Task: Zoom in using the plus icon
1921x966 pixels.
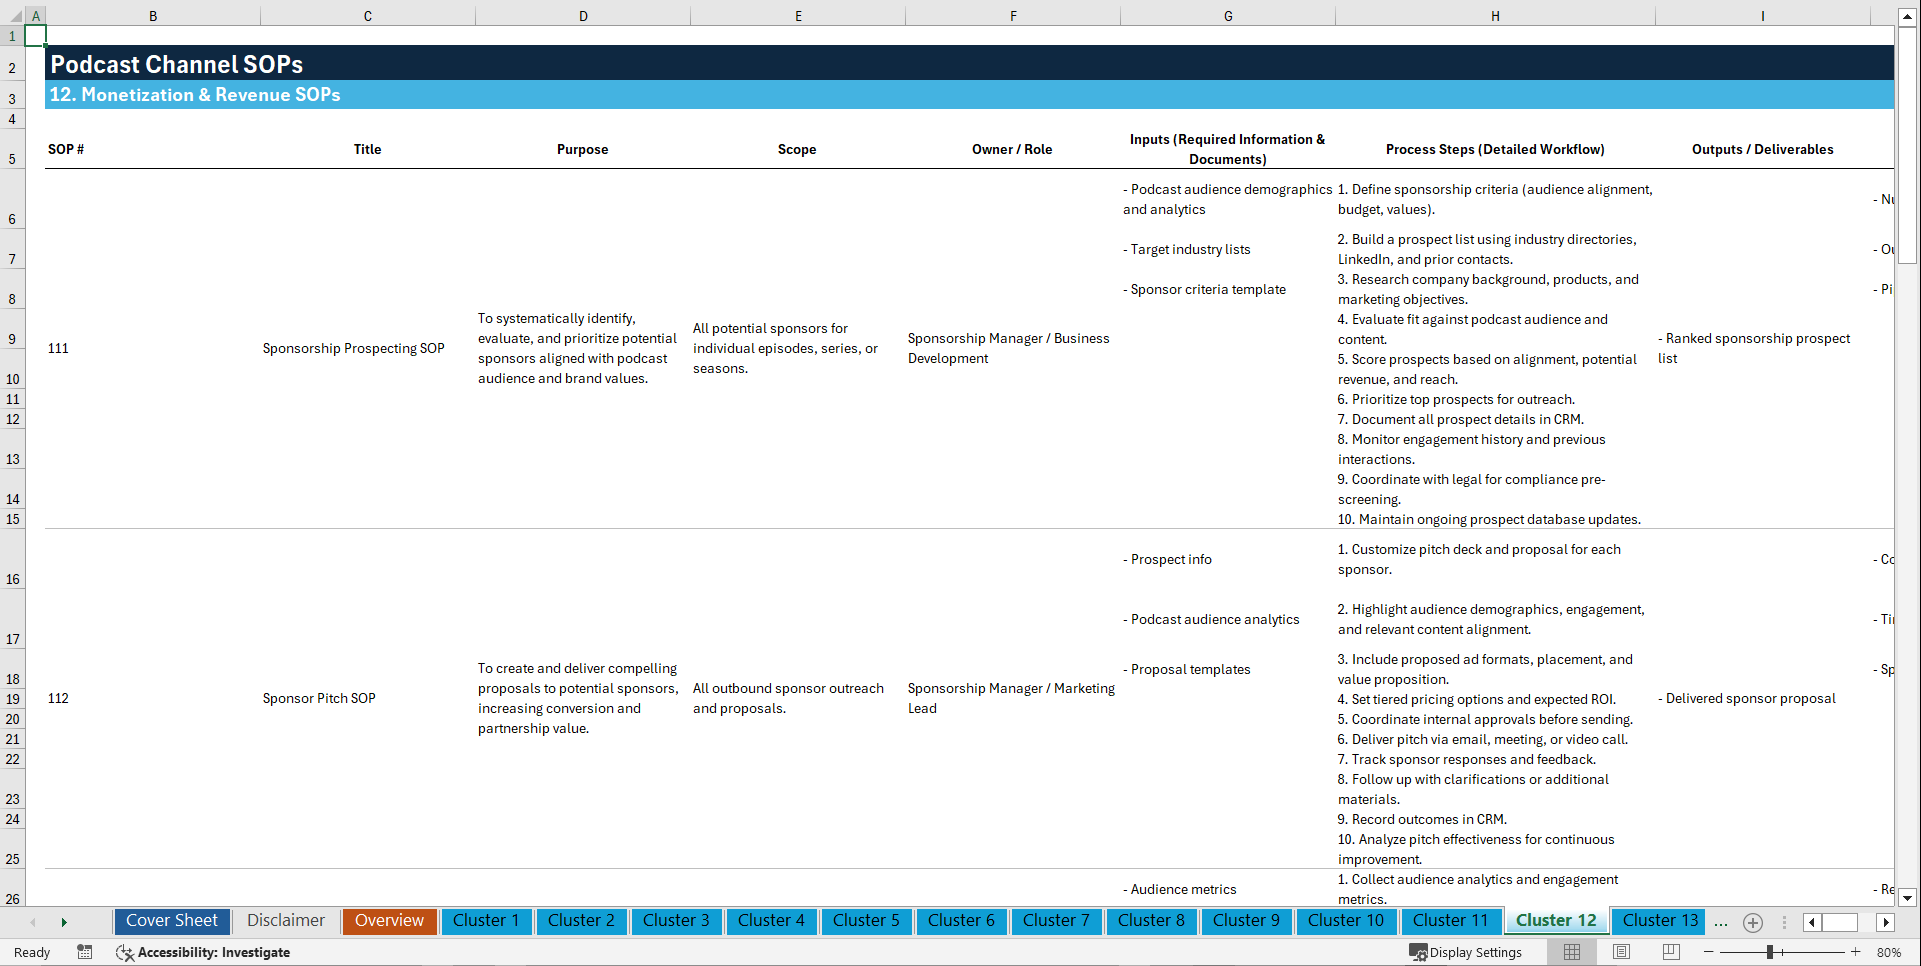Action: [1856, 952]
